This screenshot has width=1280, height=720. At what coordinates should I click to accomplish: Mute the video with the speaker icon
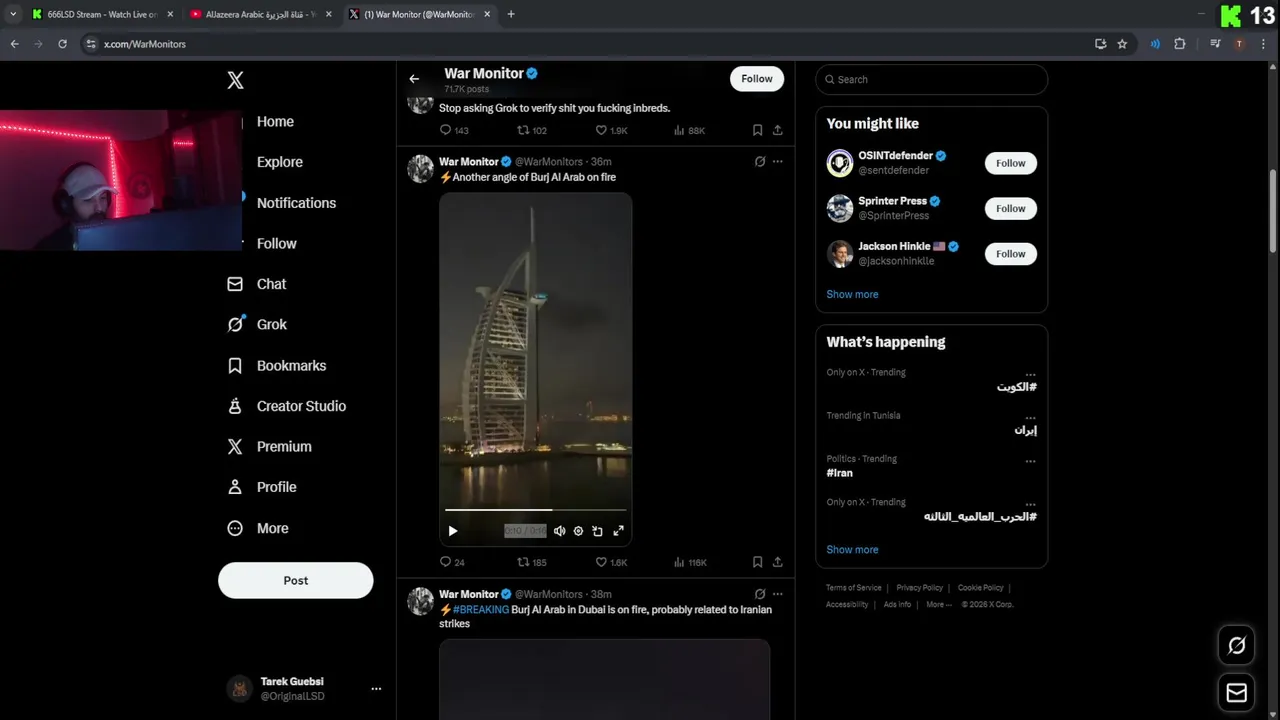pyautogui.click(x=559, y=531)
